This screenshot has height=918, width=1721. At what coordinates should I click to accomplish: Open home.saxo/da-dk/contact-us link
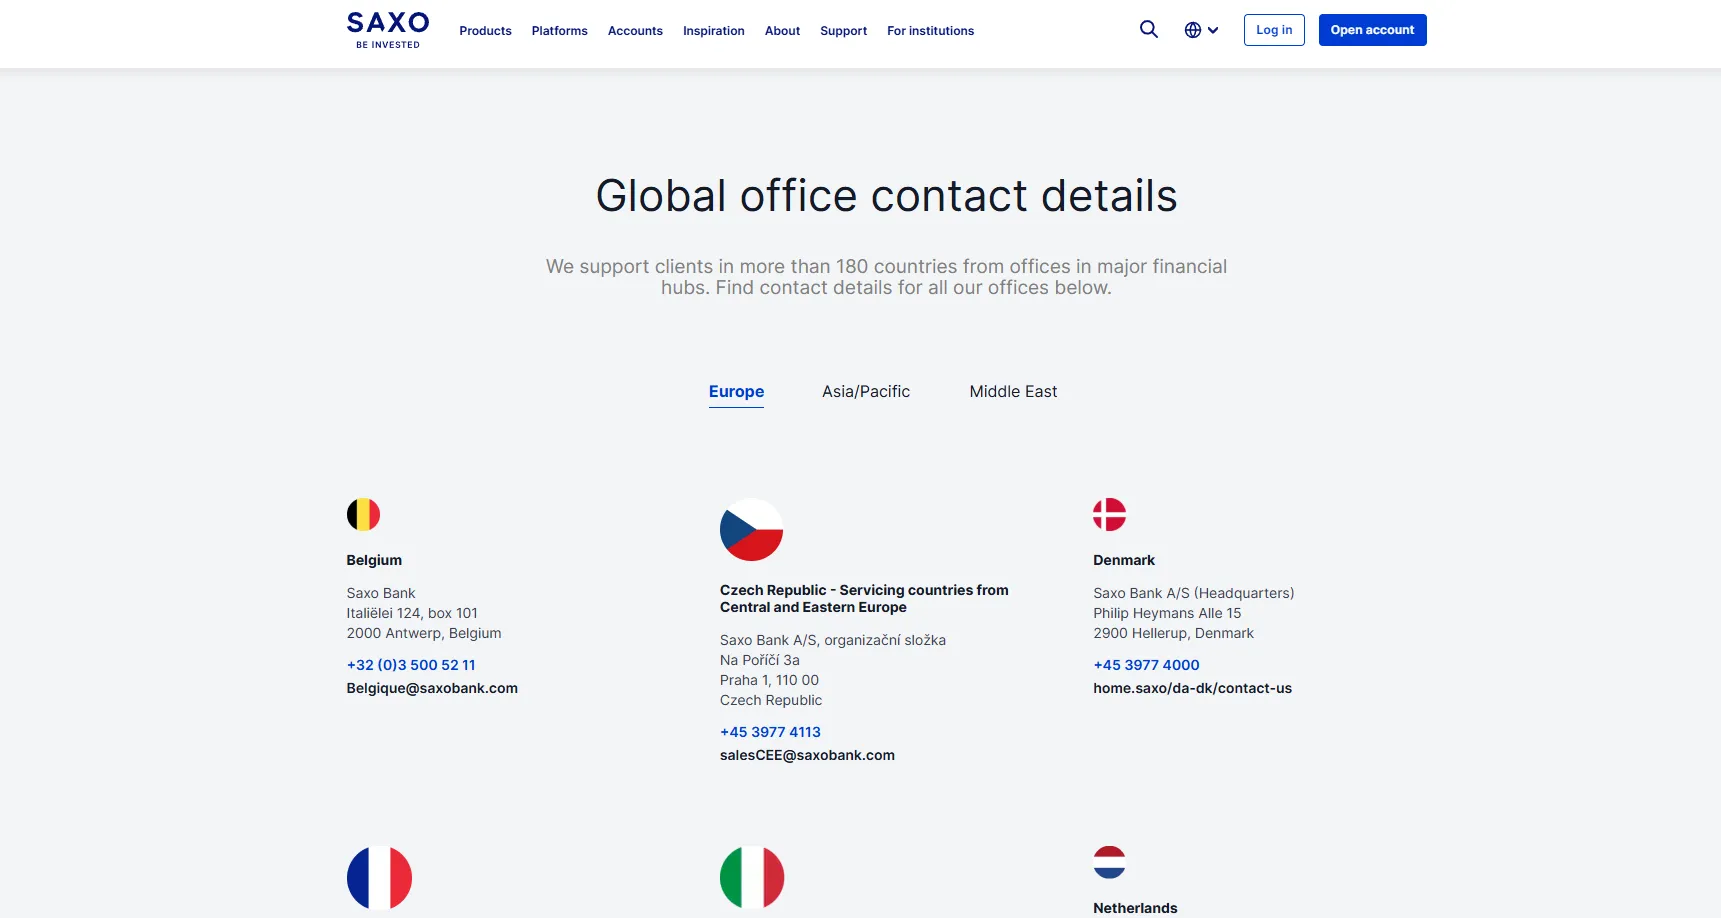click(x=1192, y=688)
